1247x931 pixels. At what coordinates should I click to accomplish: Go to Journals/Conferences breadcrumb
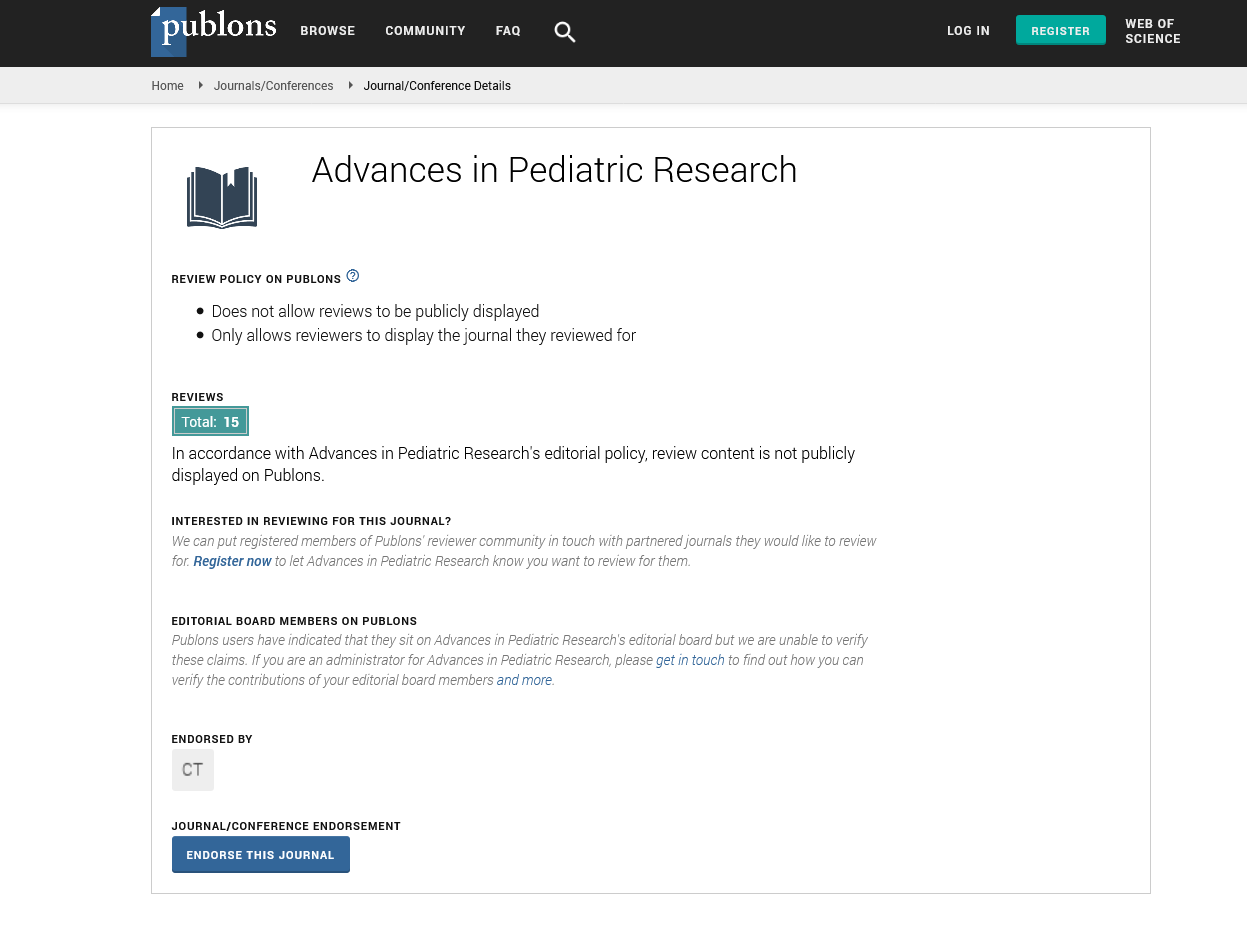273,86
